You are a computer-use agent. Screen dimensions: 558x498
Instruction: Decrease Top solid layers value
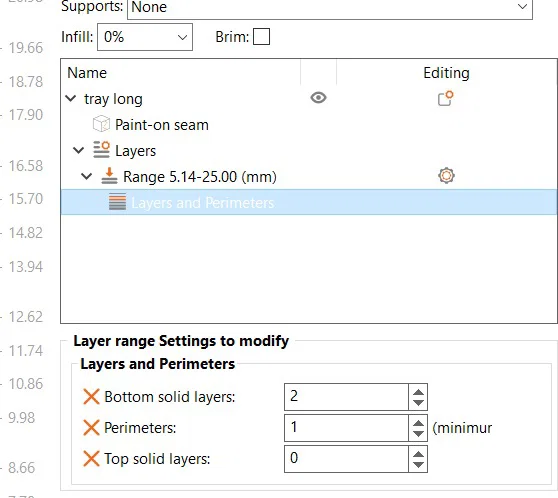pos(418,465)
